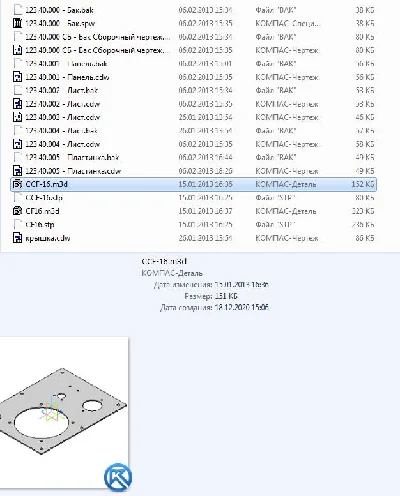Select the file 123.40.002 - Лист.bak
400x496 pixels.
tap(193, 90)
